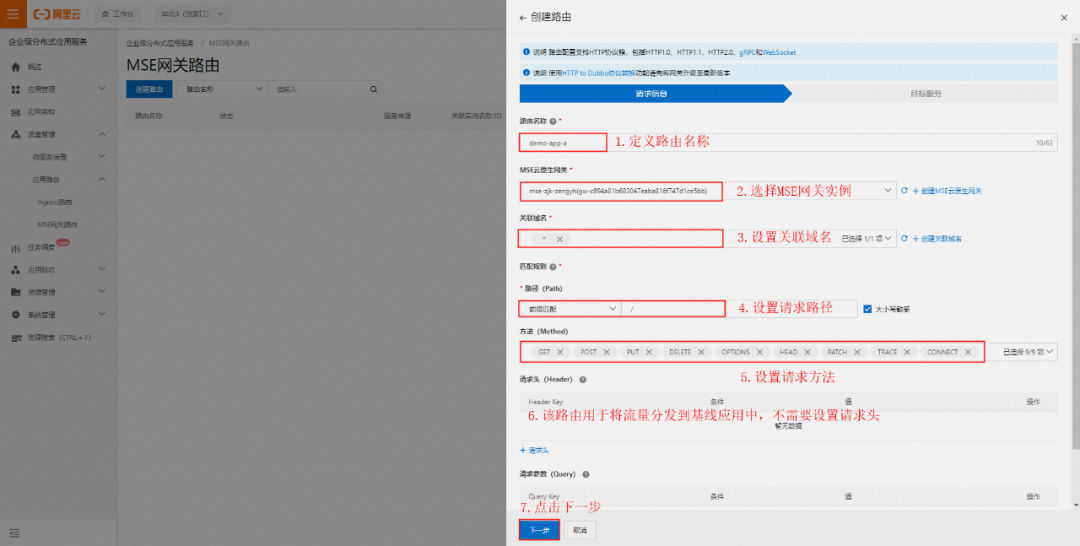This screenshot has height=546, width=1080.
Task: Toggle the 大小写敏感 checkbox
Action: click(x=867, y=309)
